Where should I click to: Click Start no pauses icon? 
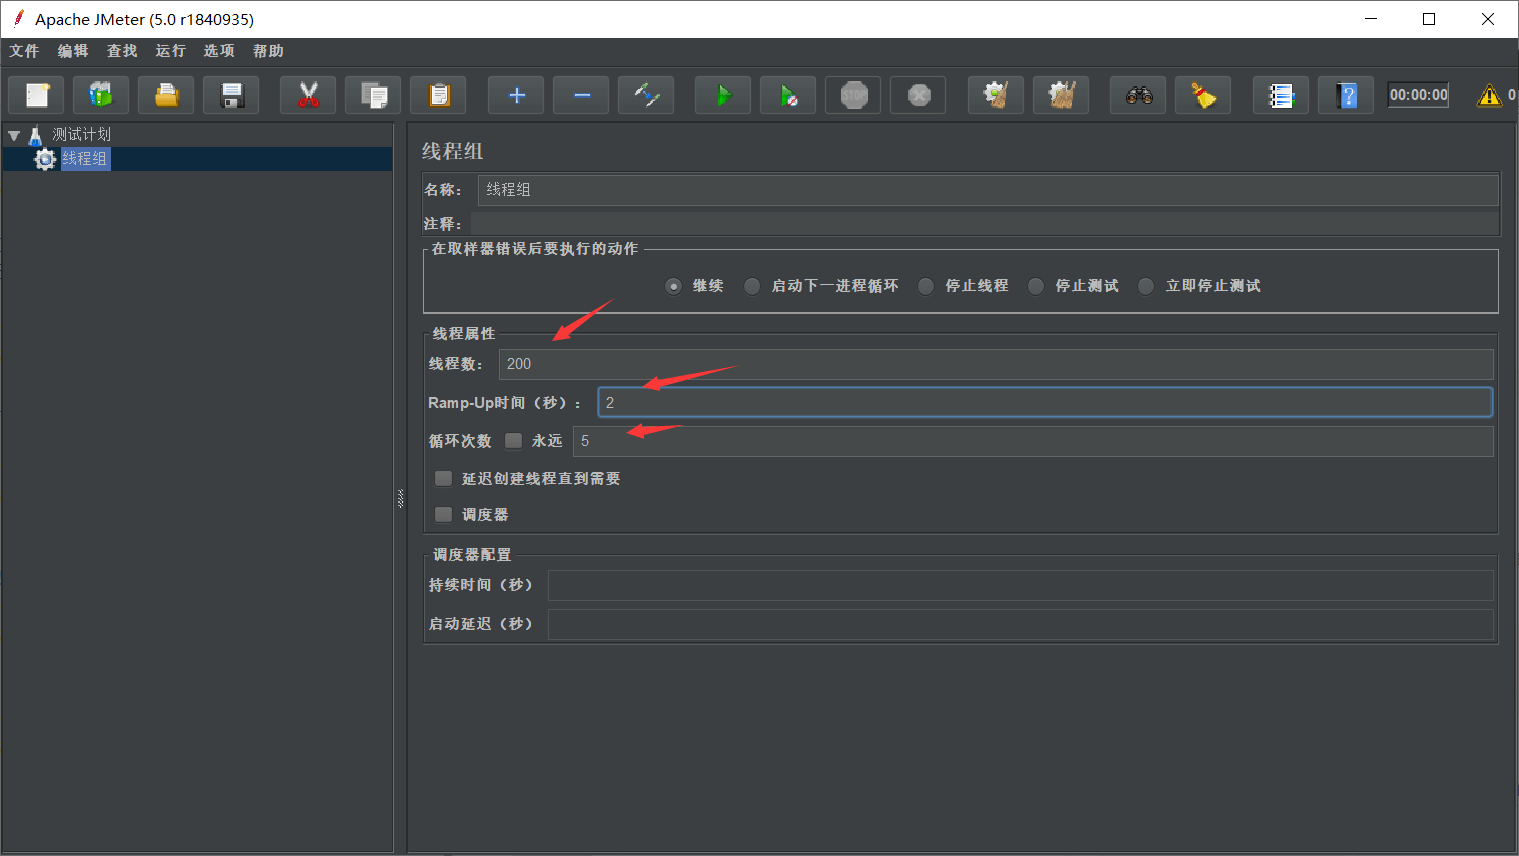(x=788, y=95)
